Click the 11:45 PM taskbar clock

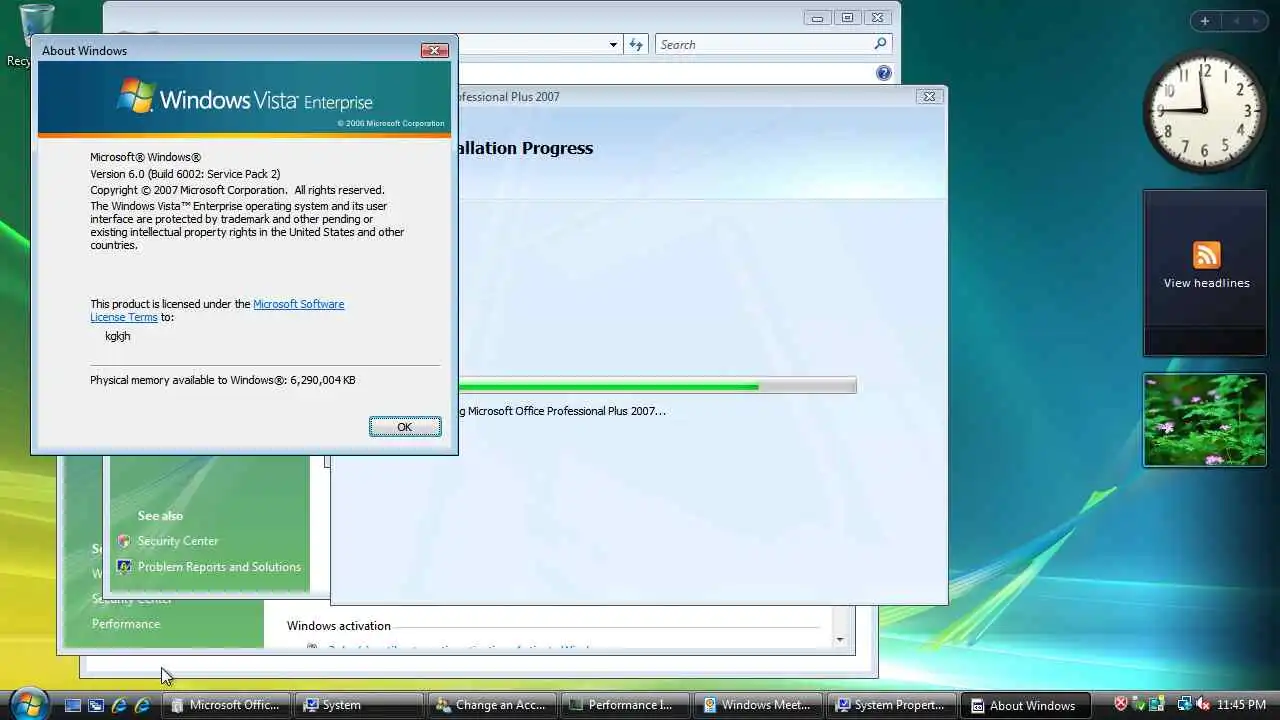pyautogui.click(x=1241, y=705)
